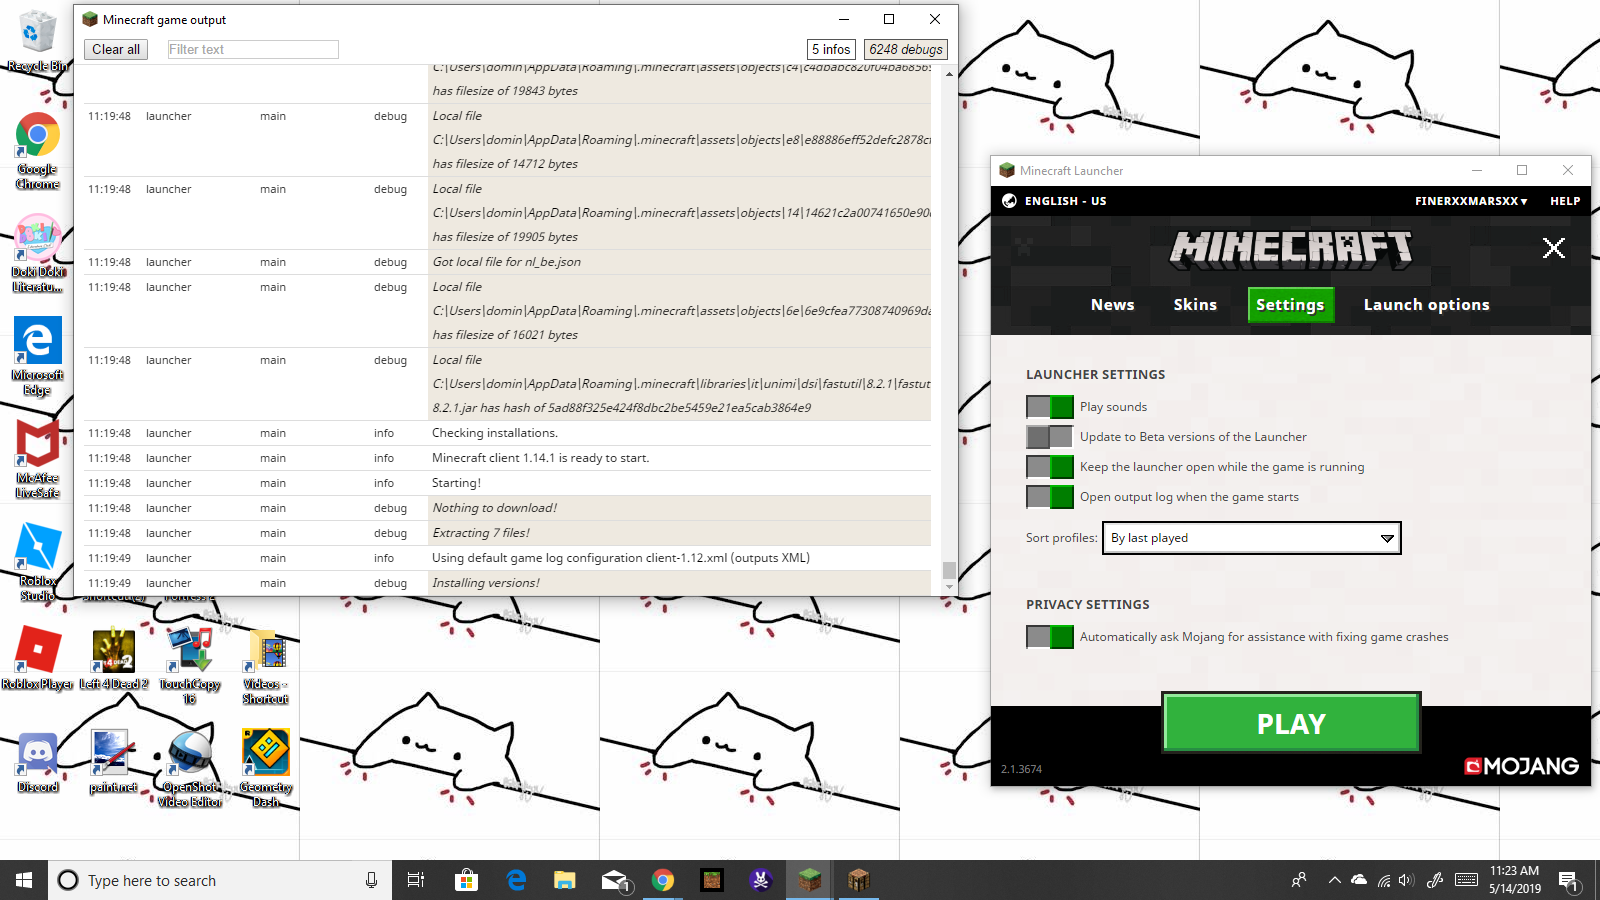Select the Microsoft Edge desktop icon
Viewport: 1600px width, 900px height.
[x=37, y=357]
